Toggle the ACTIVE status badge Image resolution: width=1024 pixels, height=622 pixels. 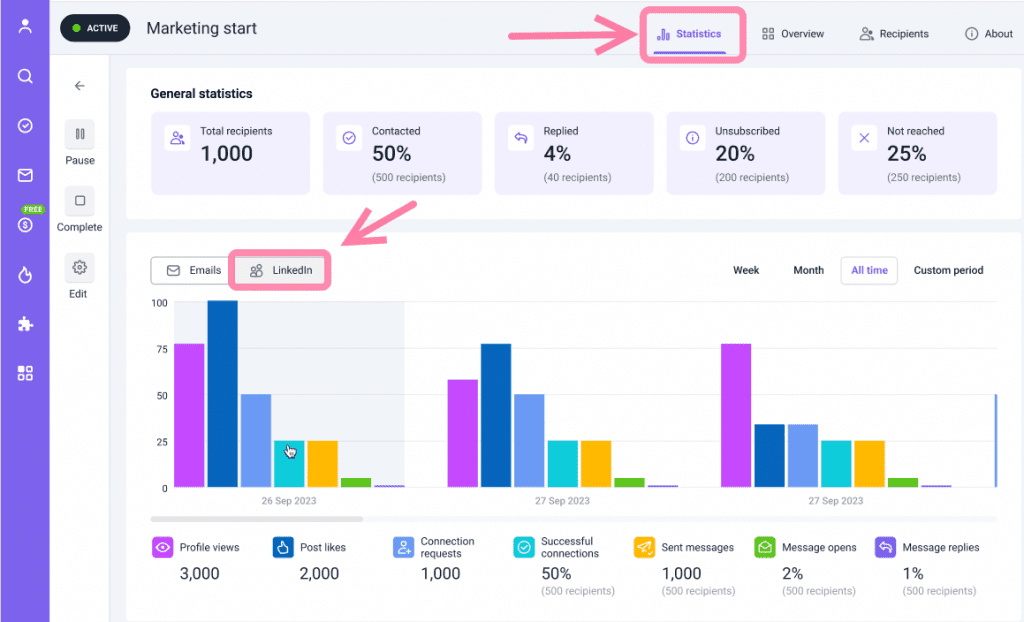click(95, 28)
